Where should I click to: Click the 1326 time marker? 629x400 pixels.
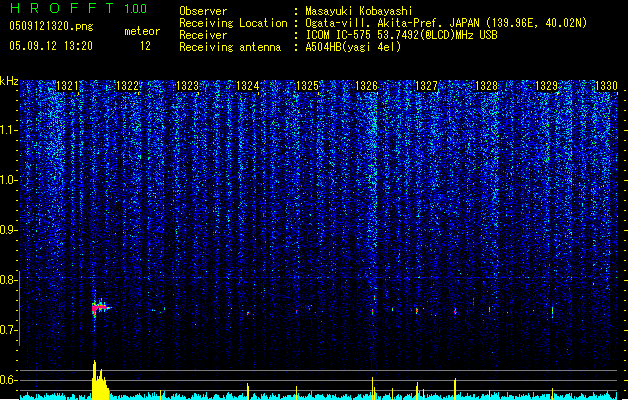point(367,86)
